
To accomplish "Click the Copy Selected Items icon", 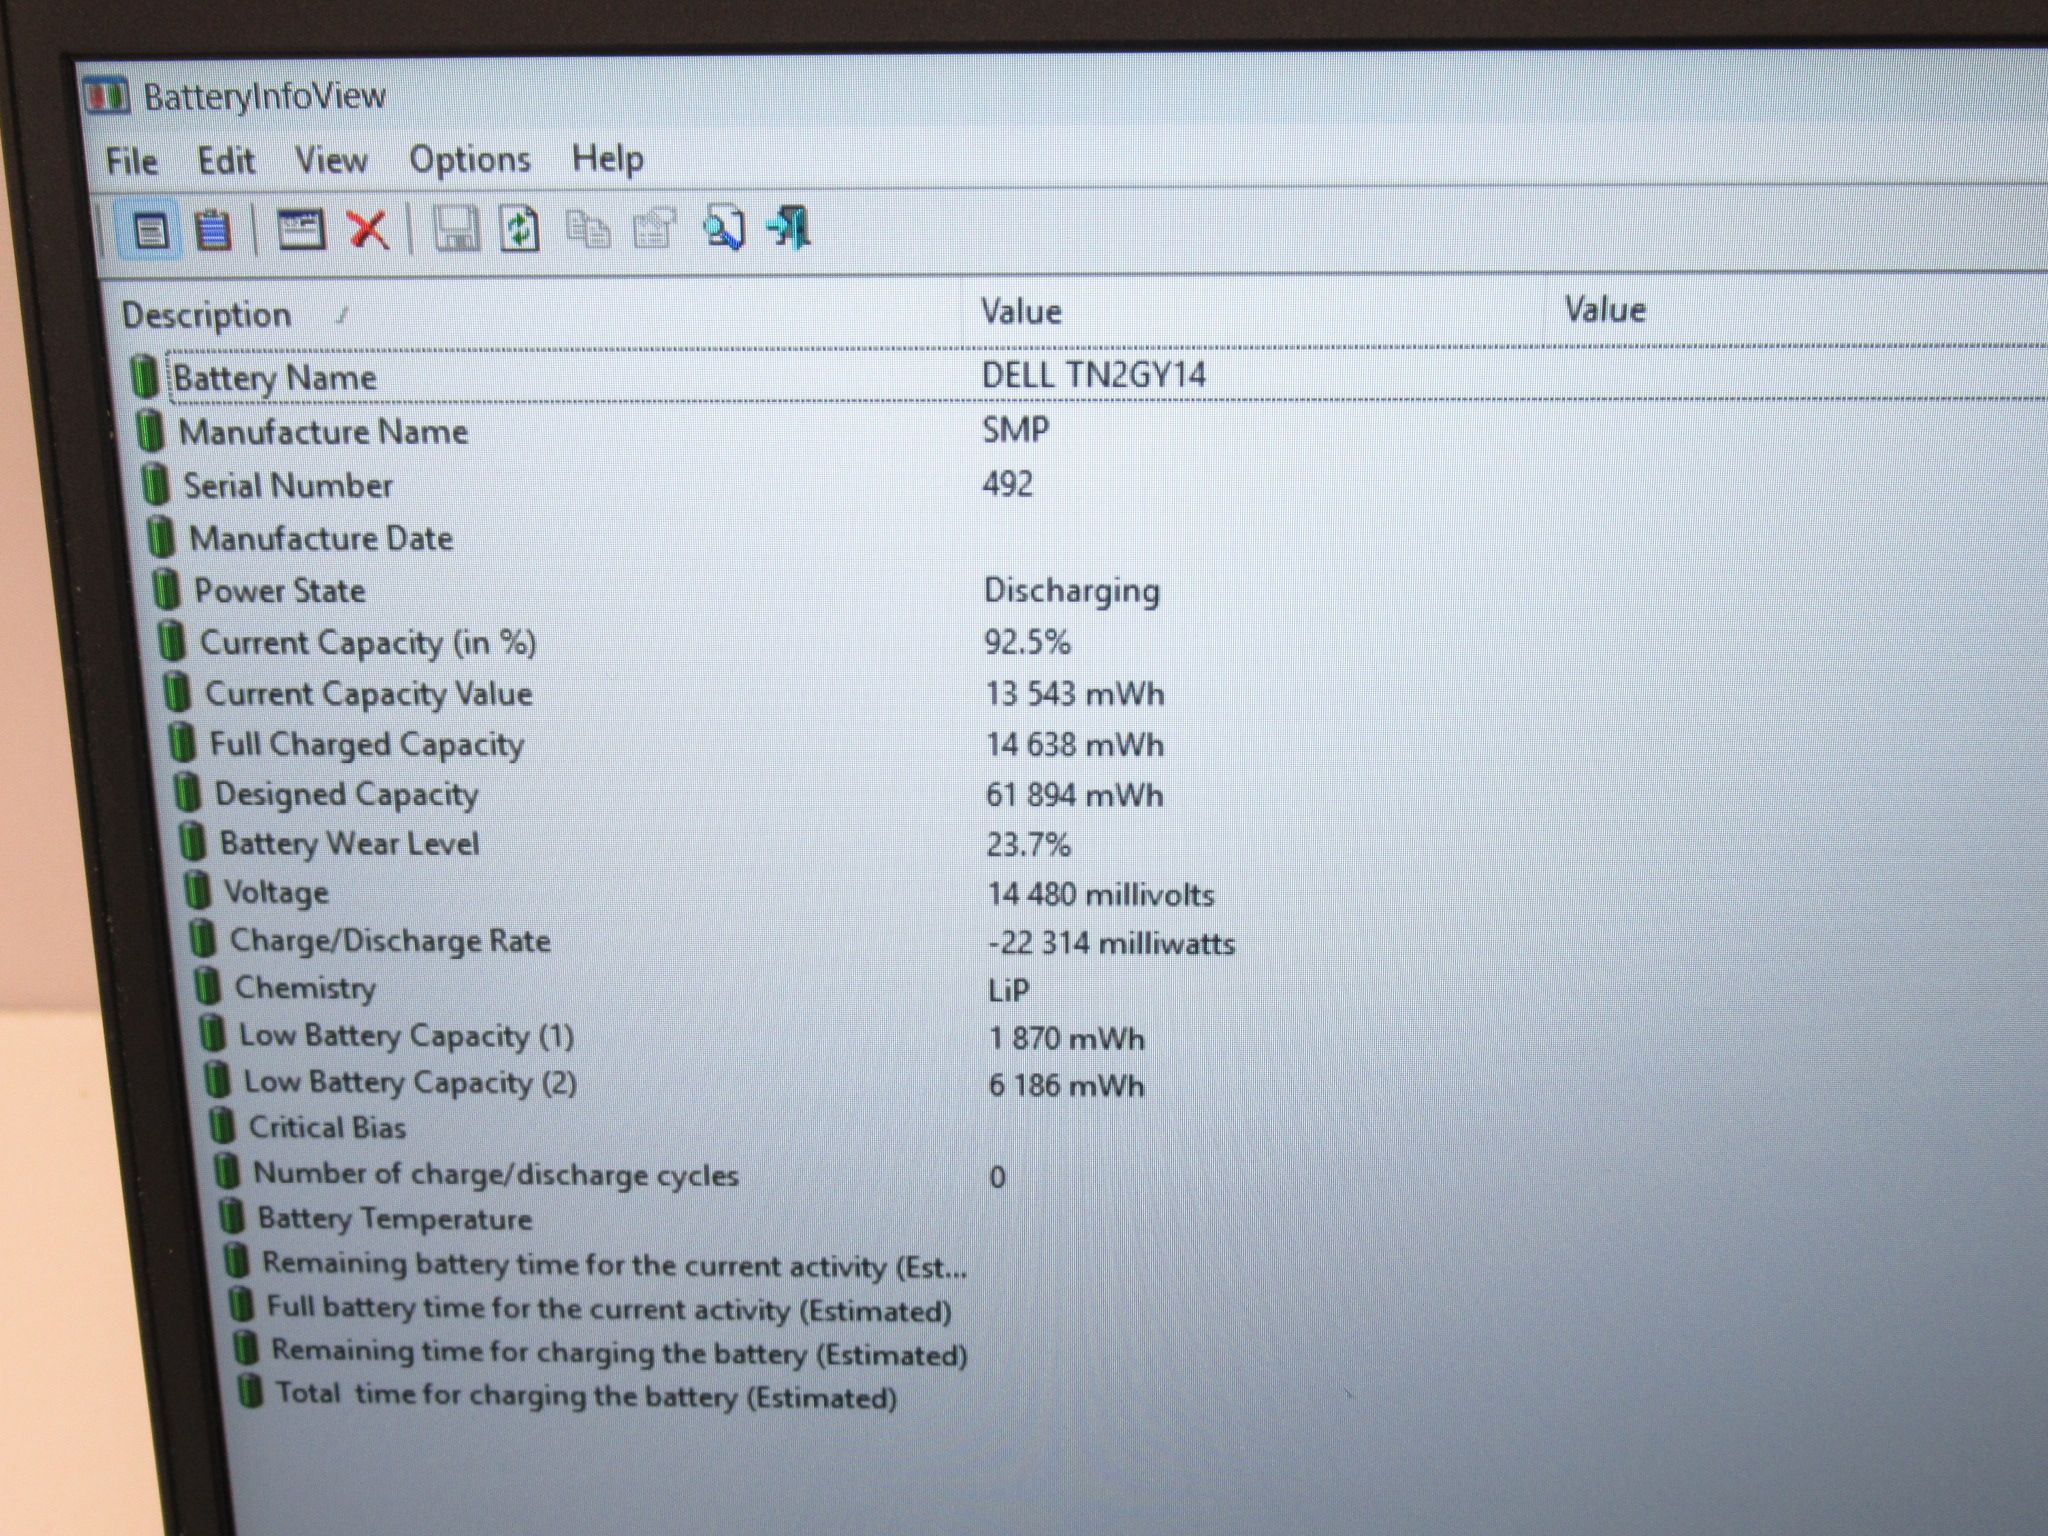I will pos(588,228).
